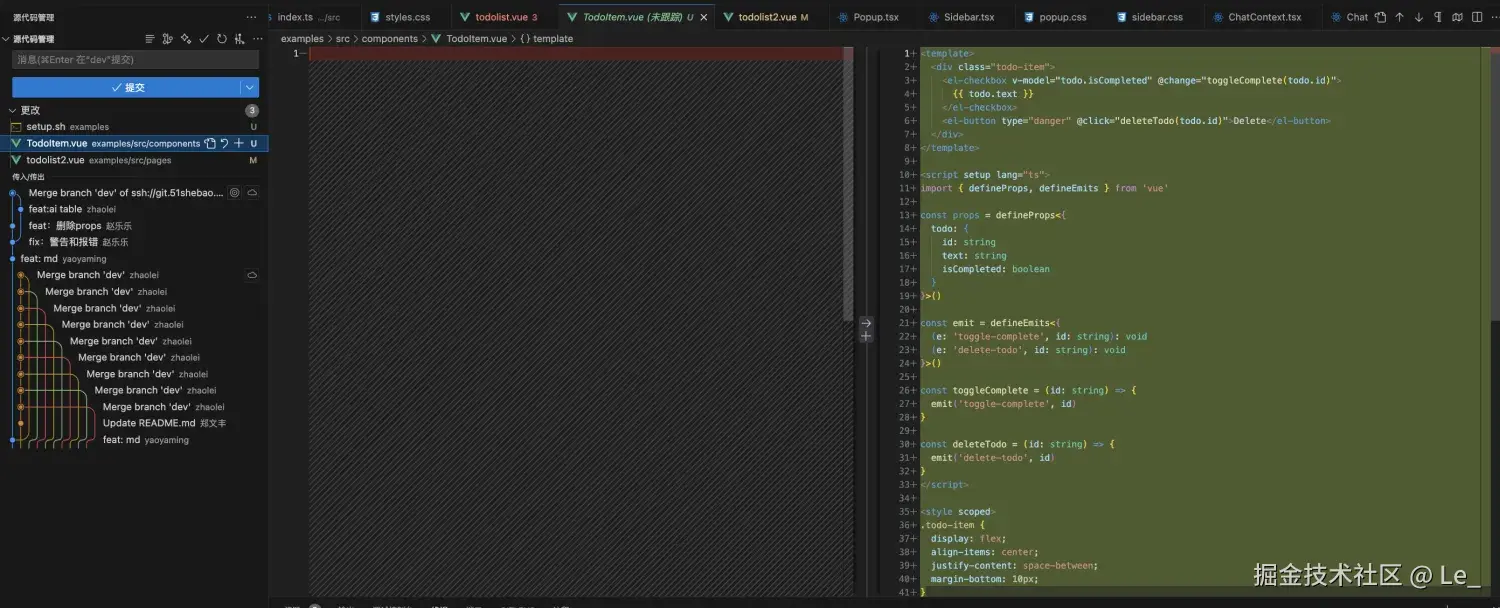Screen dimensions: 1500x608
Task: Close the TodoItem.vue (未跟踪) tab
Action: click(704, 17)
